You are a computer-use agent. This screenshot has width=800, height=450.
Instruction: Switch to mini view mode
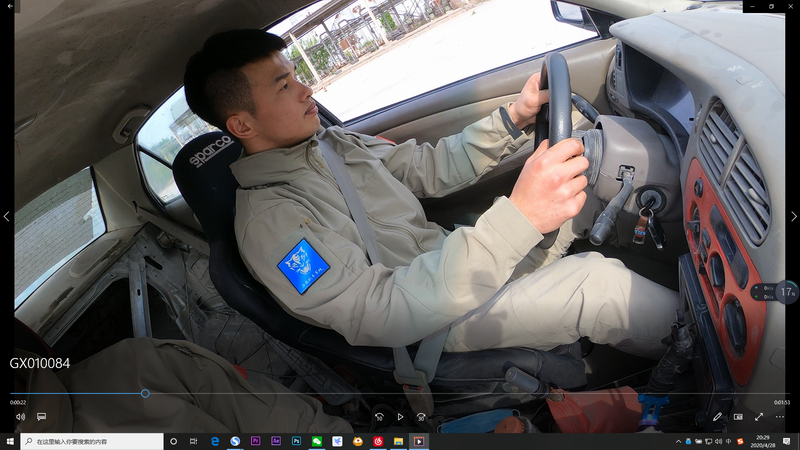(x=738, y=417)
